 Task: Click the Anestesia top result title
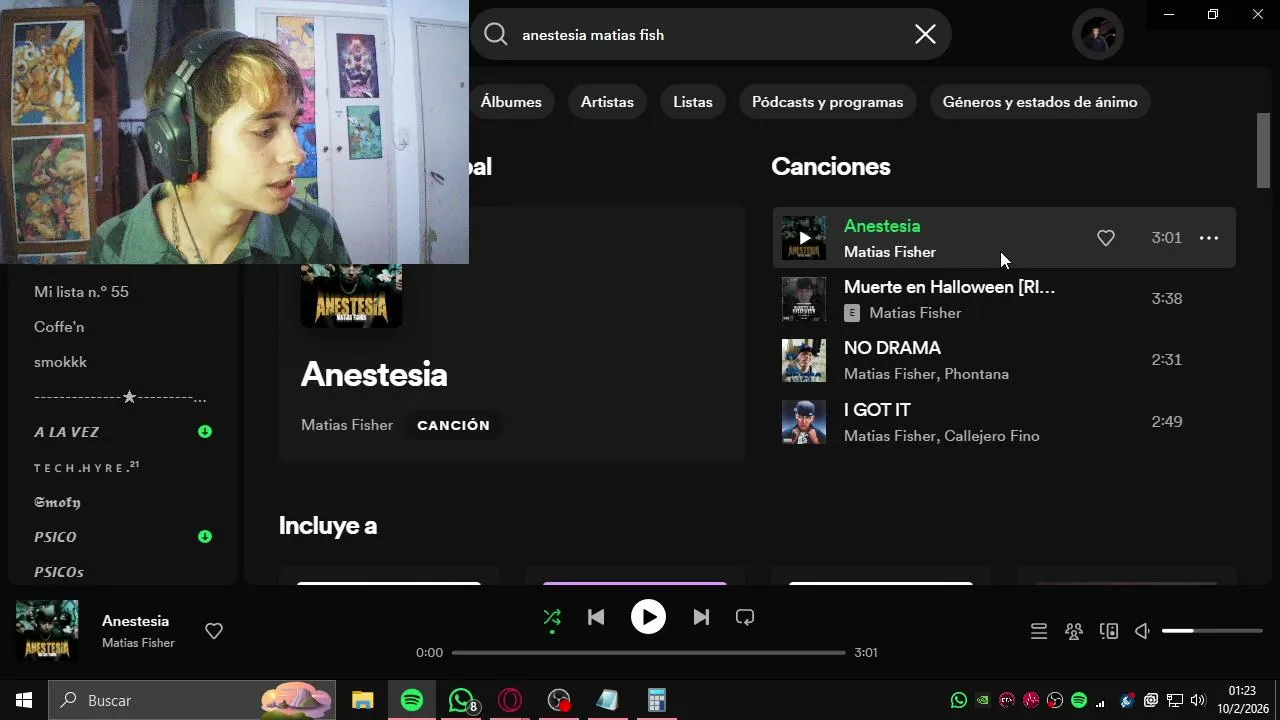pos(374,375)
